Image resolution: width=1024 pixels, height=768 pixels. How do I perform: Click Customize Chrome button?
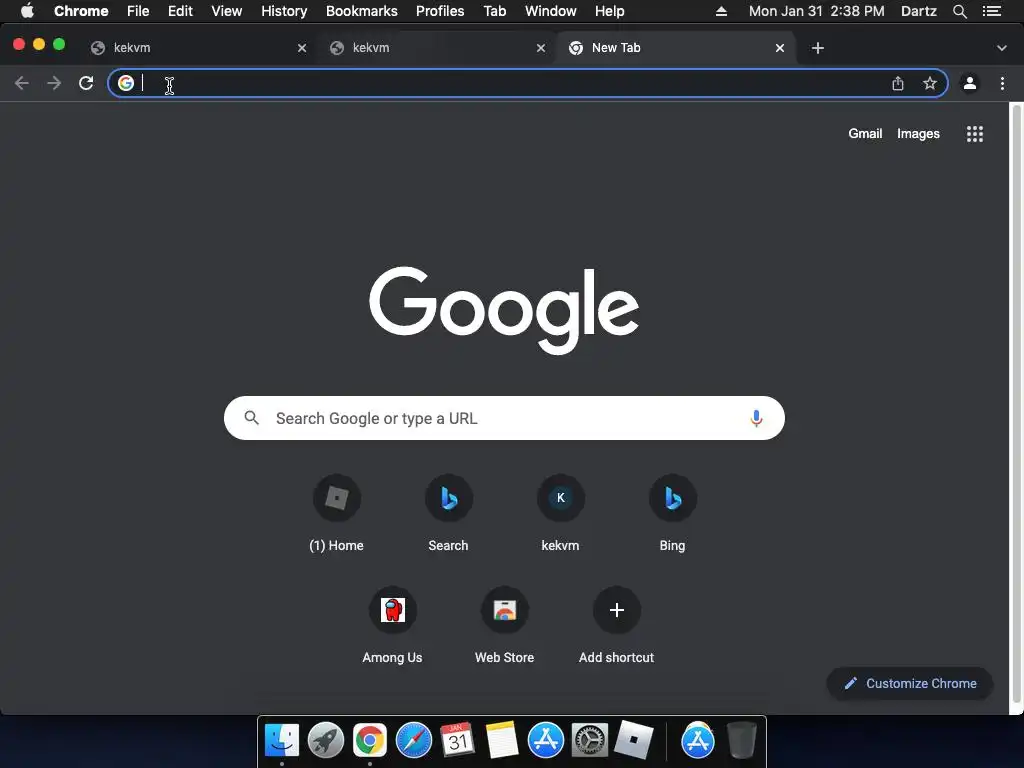tap(910, 683)
